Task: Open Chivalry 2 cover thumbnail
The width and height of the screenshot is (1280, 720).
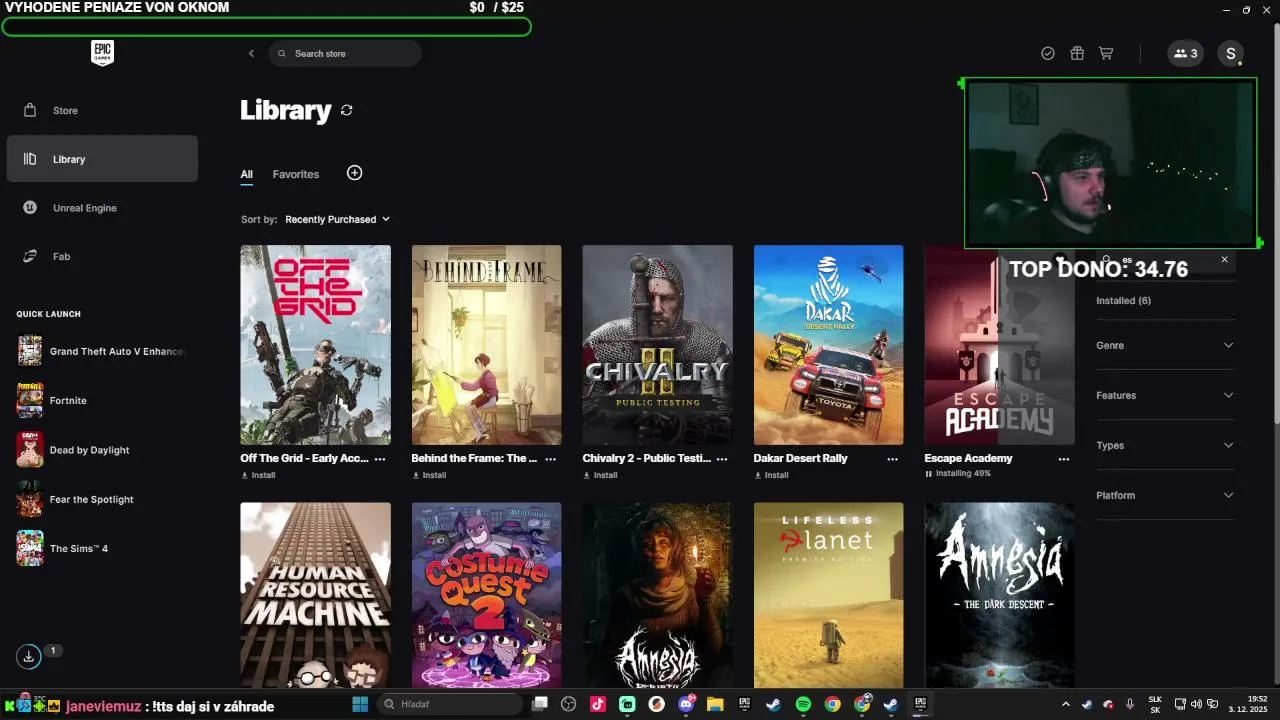Action: pos(657,345)
